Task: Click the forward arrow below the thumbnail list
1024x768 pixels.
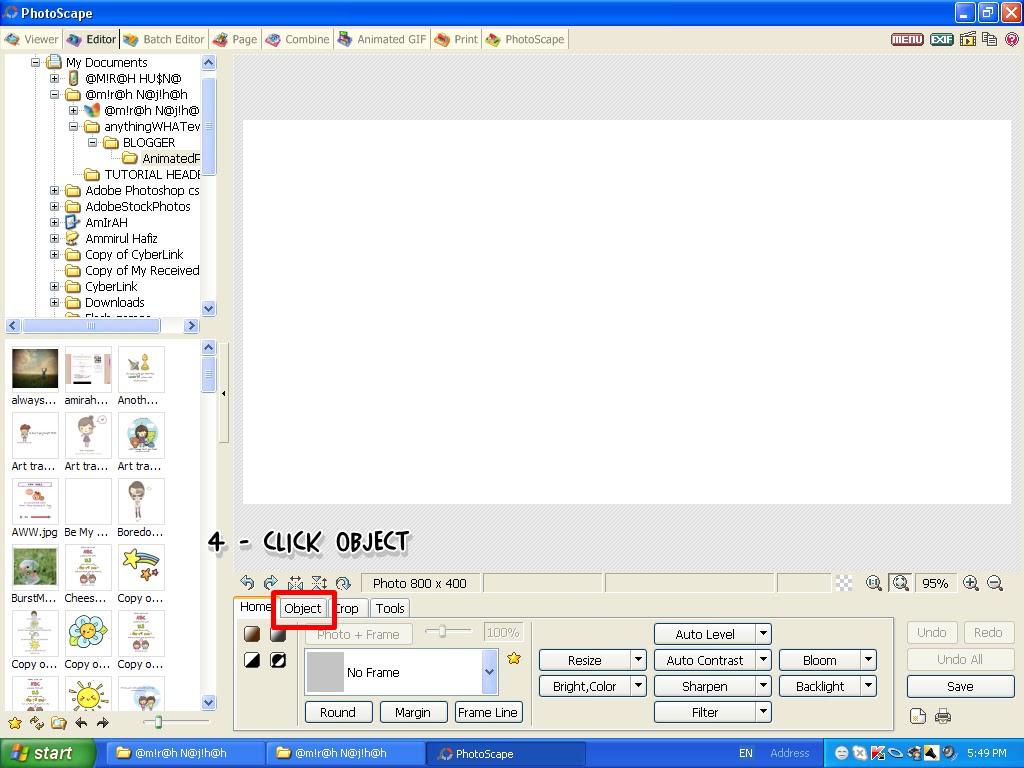Action: click(x=103, y=723)
